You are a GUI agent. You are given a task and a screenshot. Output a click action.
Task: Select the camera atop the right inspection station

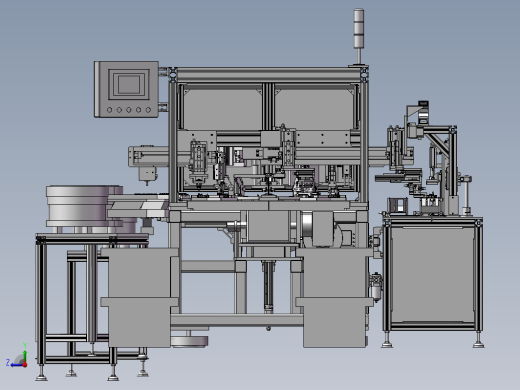(x=423, y=113)
